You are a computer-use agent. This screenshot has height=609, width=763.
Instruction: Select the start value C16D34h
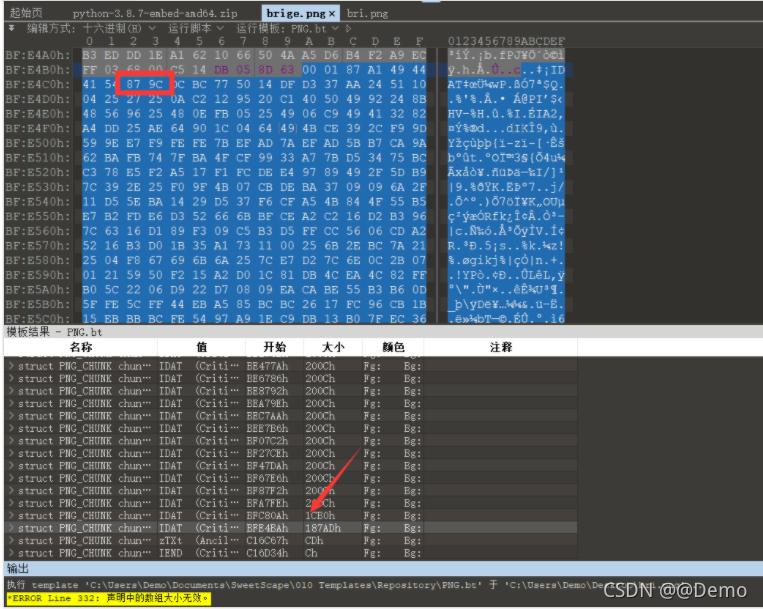coord(267,553)
